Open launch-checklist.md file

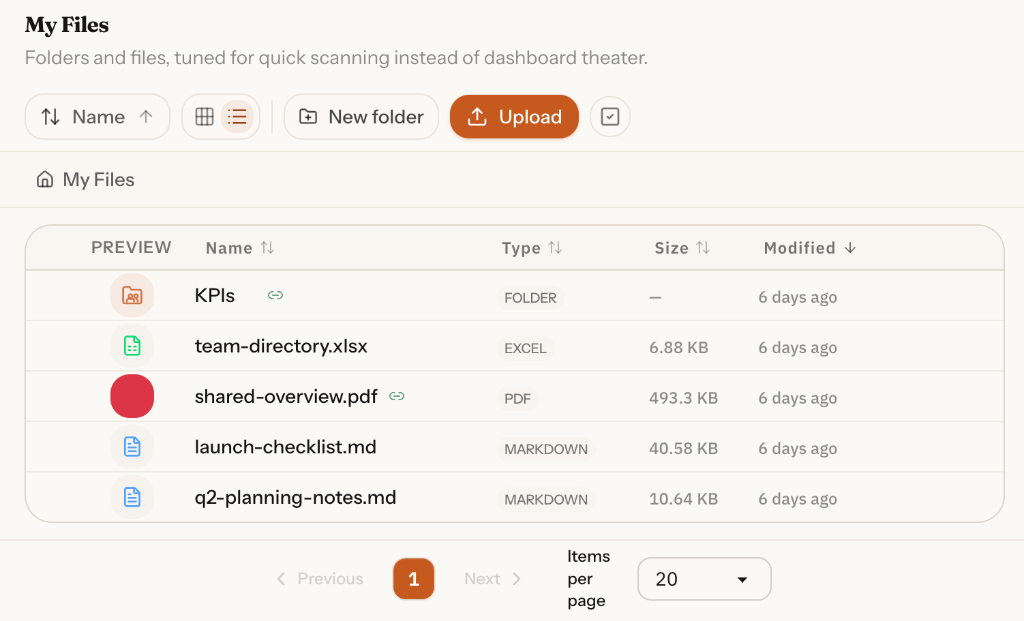coord(285,447)
